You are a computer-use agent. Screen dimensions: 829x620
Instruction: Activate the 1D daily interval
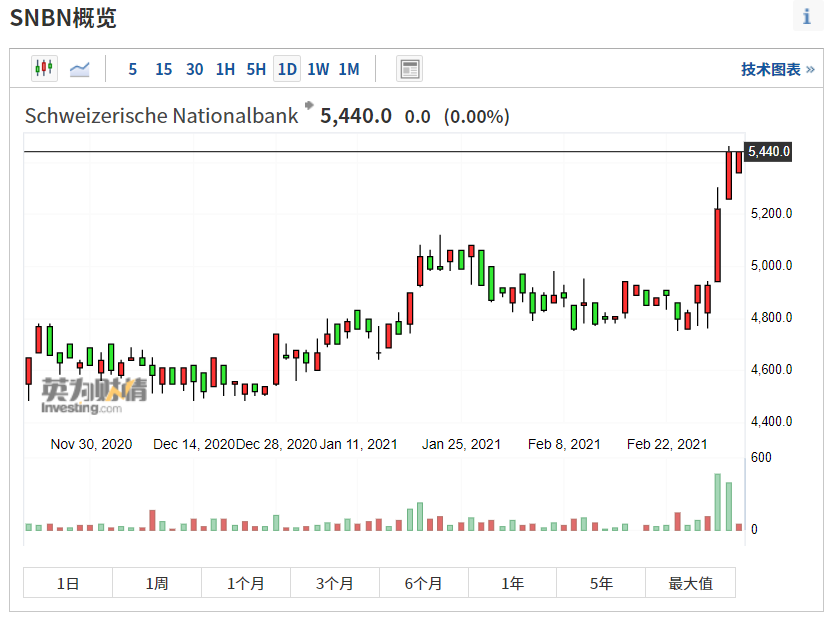[287, 69]
